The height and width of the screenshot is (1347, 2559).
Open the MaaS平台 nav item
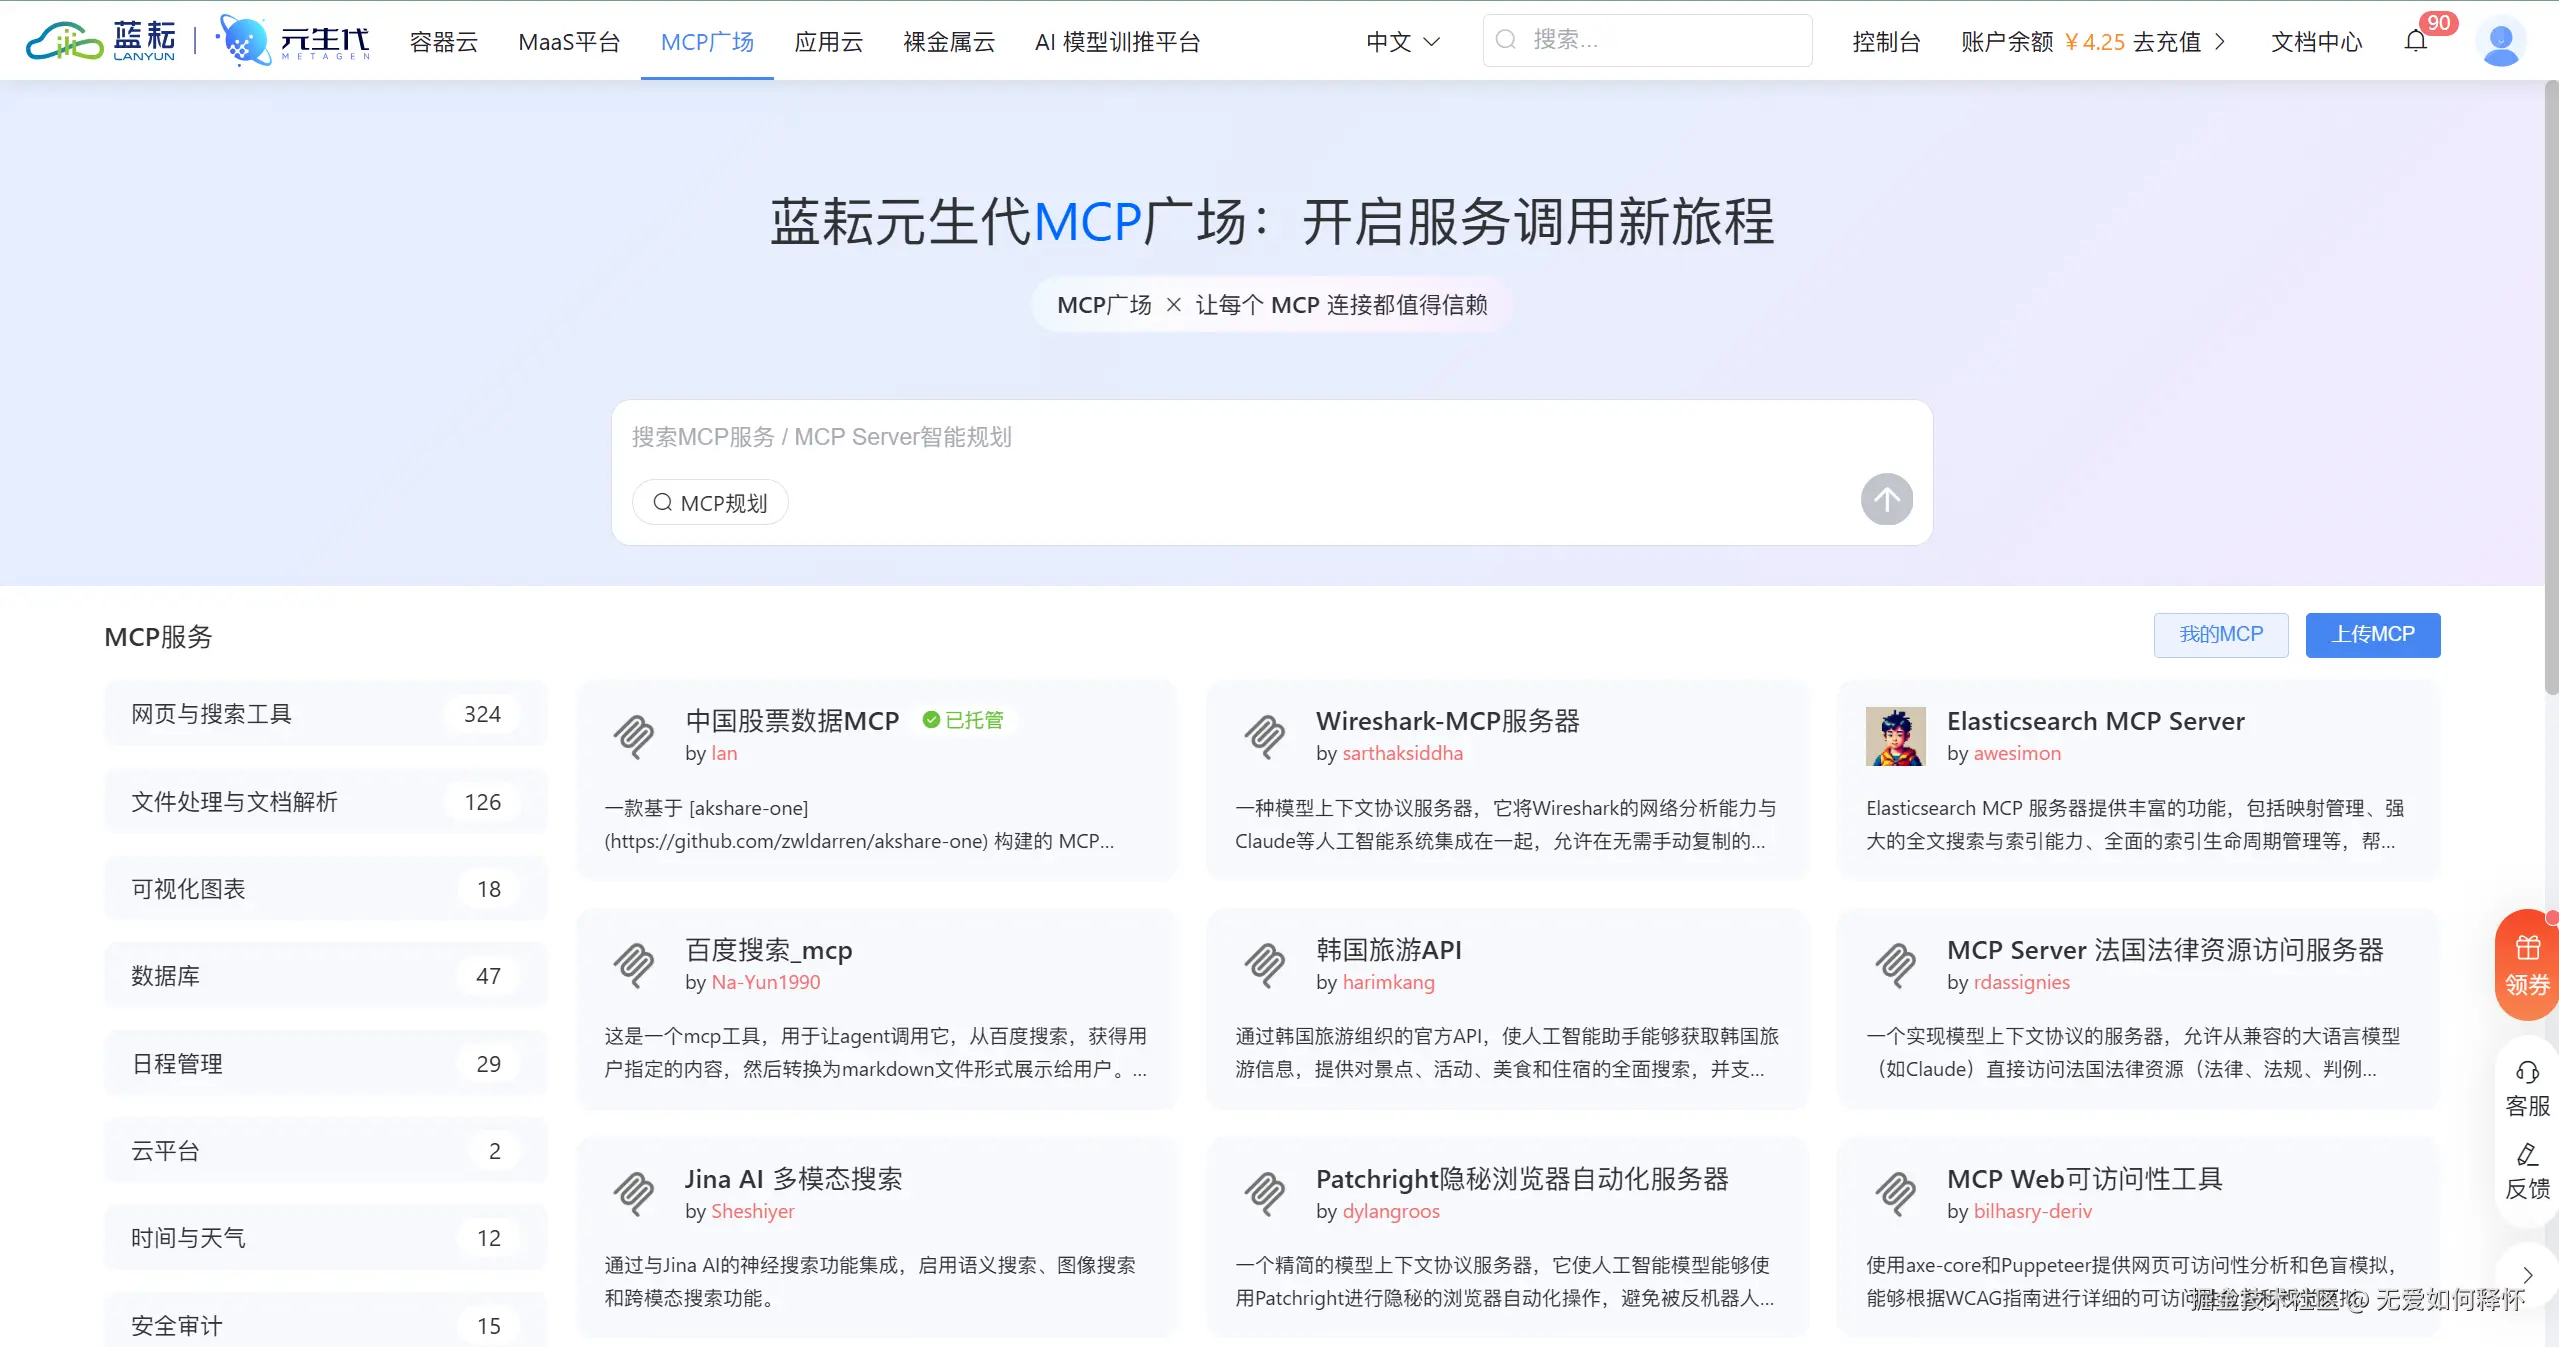[569, 42]
